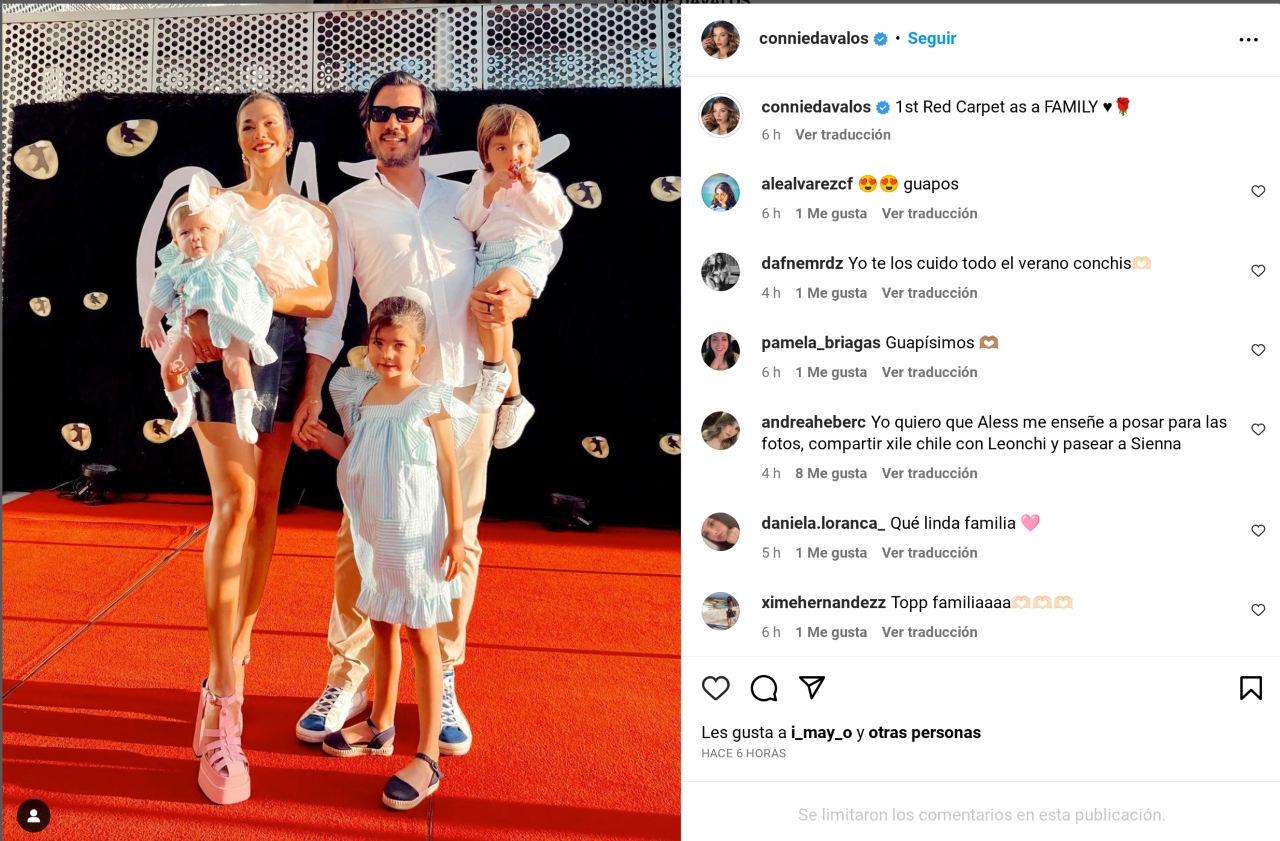
Task: Save the post with bookmark icon
Action: click(1251, 688)
